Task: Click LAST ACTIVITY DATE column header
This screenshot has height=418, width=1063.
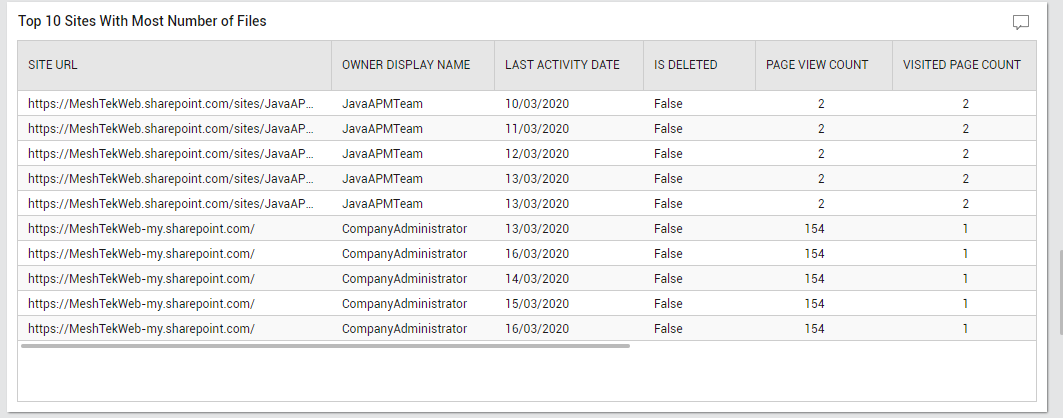Action: [x=562, y=65]
